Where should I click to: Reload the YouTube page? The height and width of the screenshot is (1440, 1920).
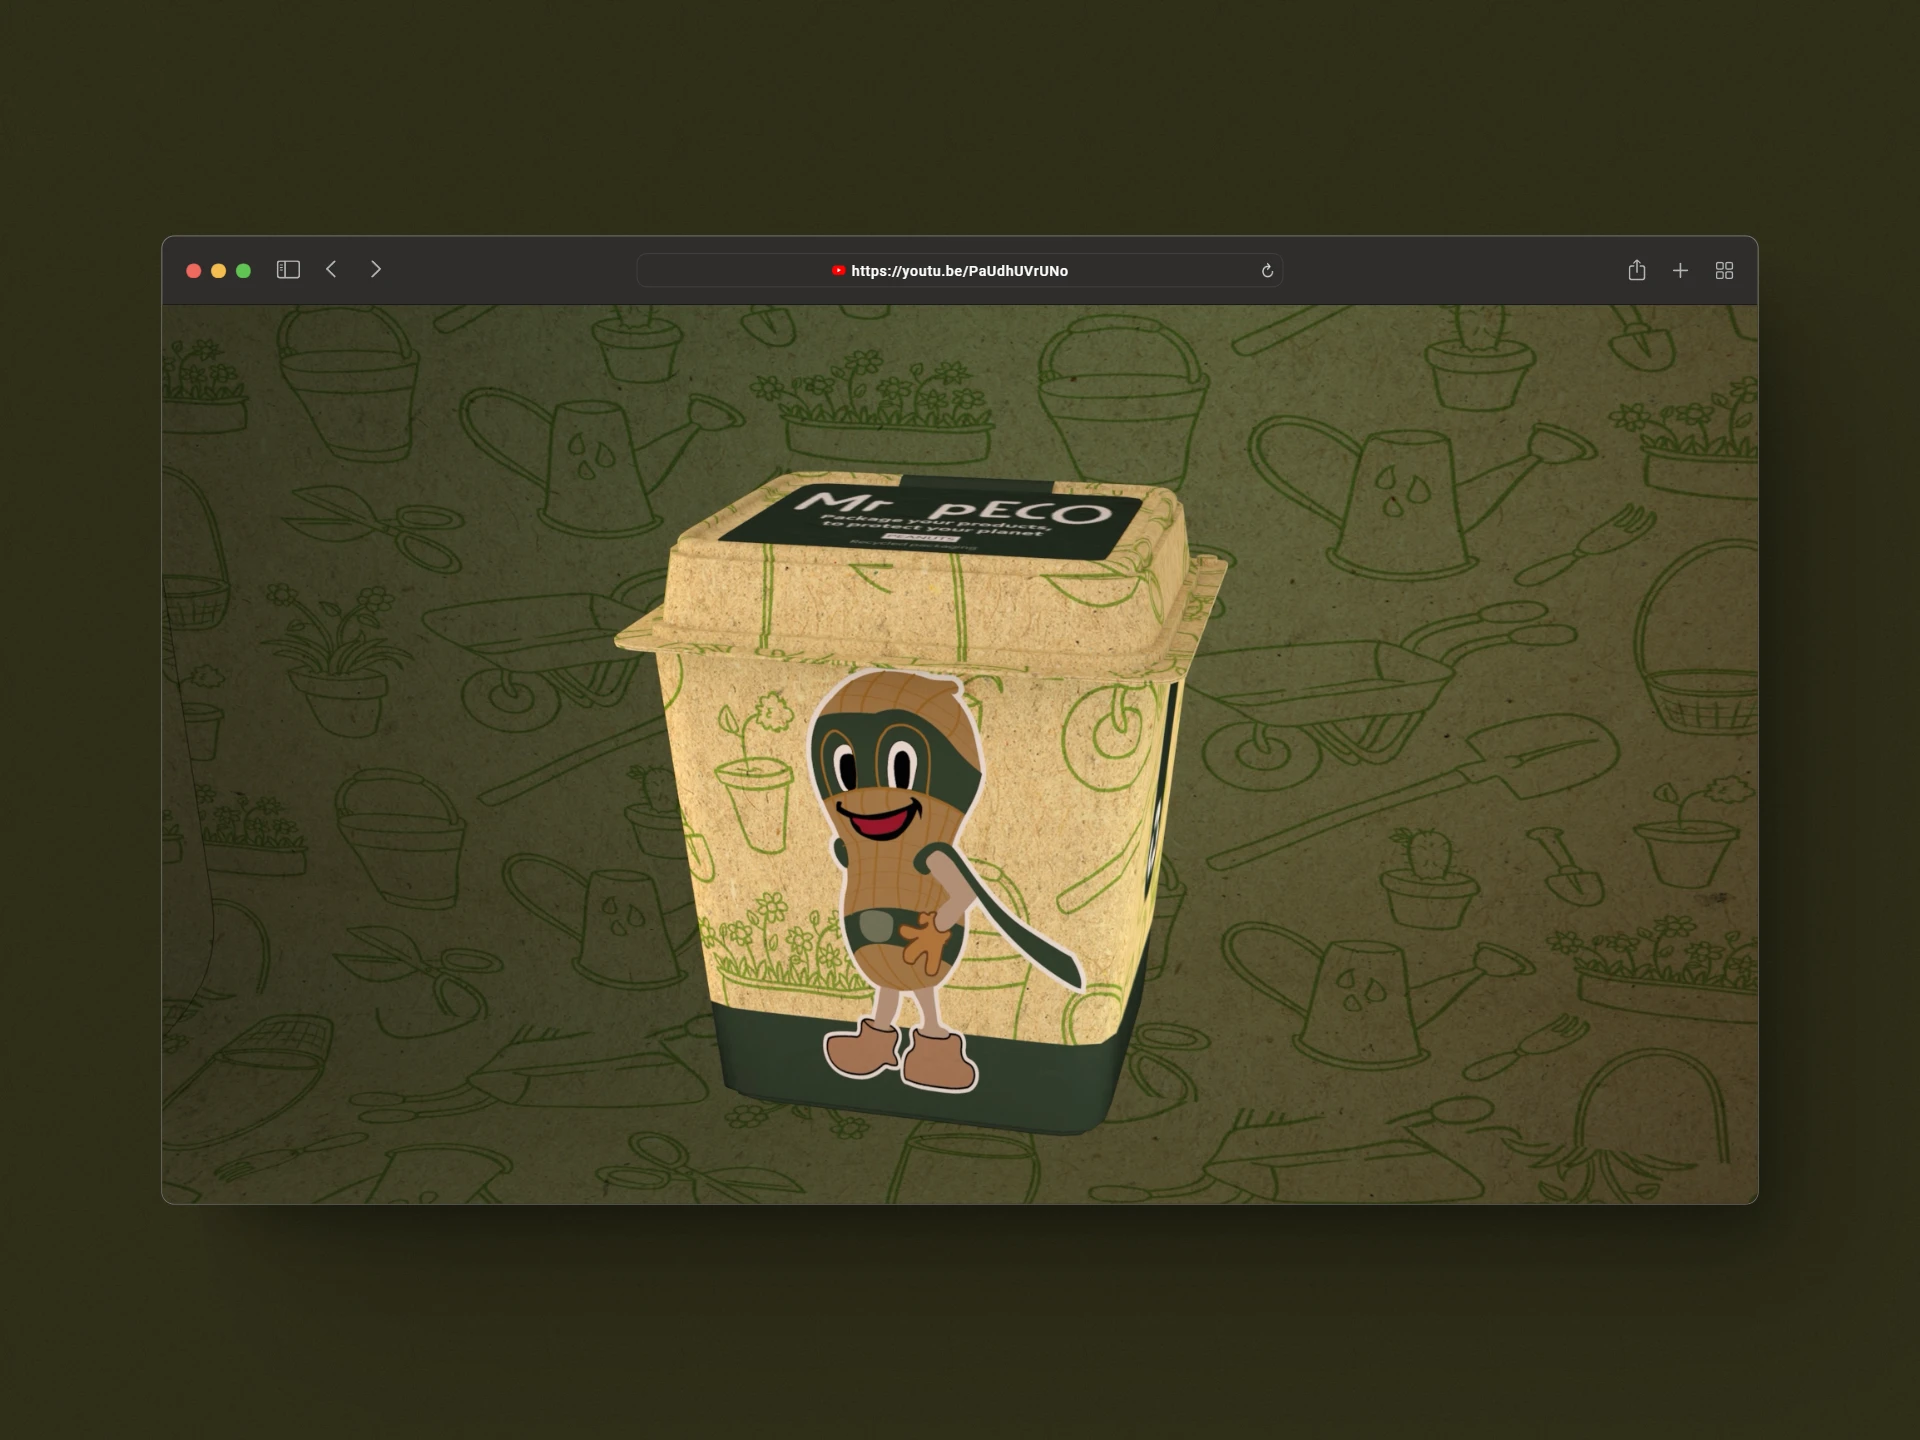1267,271
